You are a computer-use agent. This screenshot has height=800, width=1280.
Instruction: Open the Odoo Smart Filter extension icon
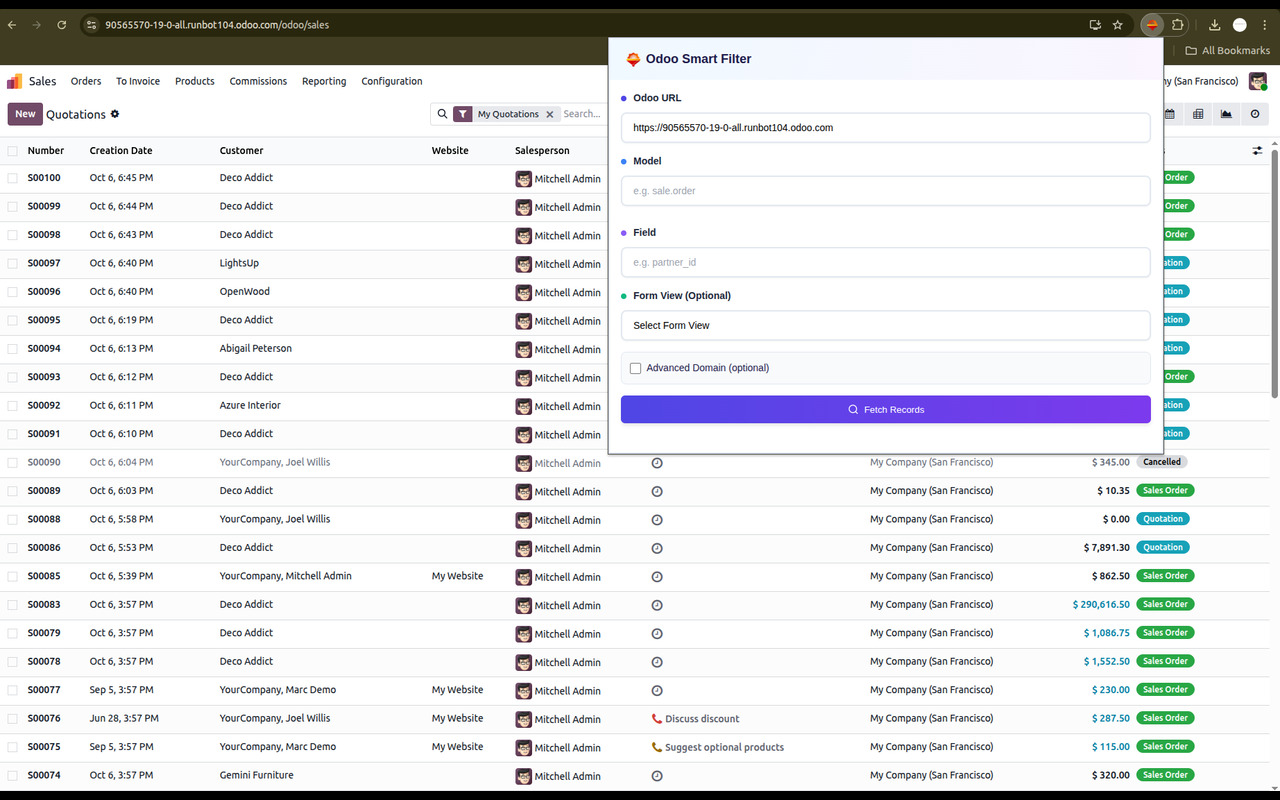[1152, 25]
